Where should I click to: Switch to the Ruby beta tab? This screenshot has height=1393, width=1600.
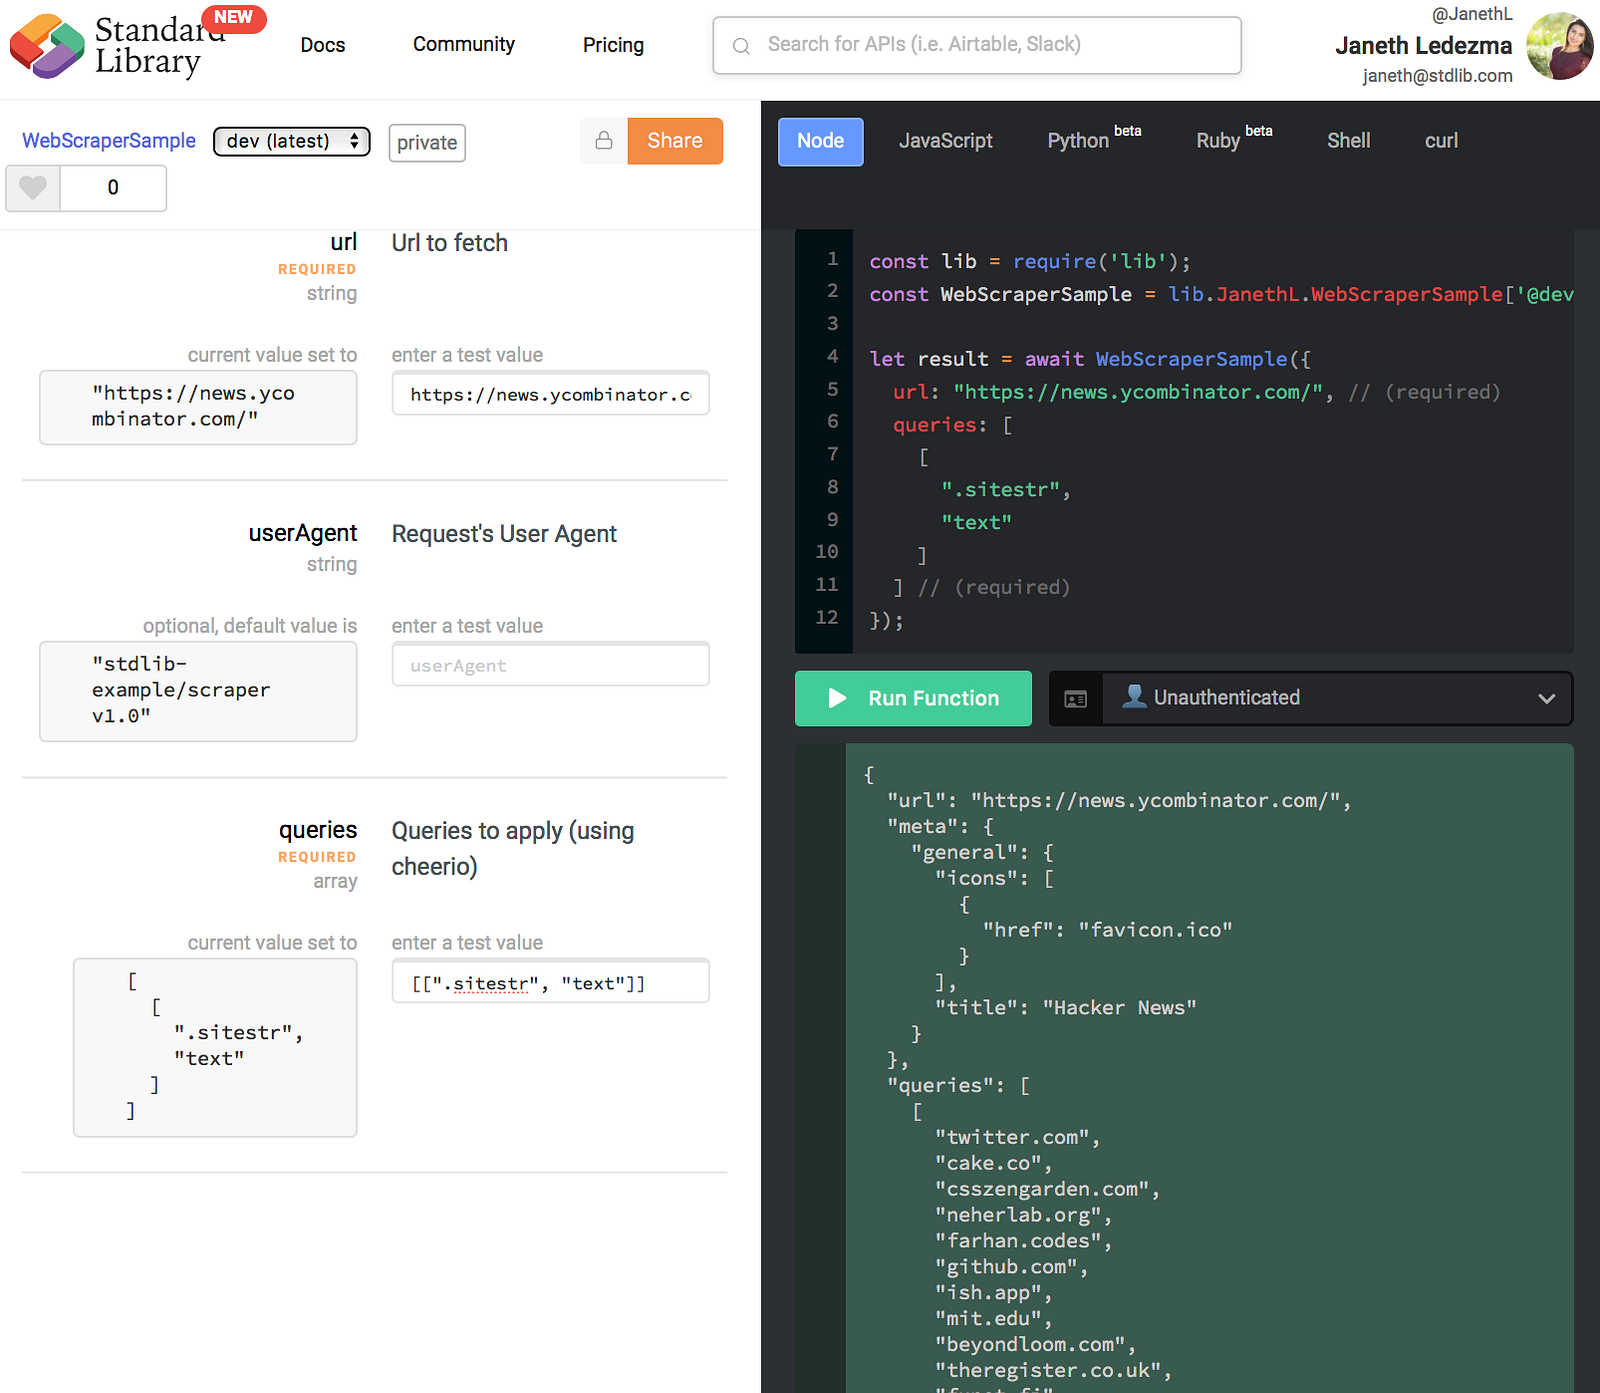[1234, 139]
